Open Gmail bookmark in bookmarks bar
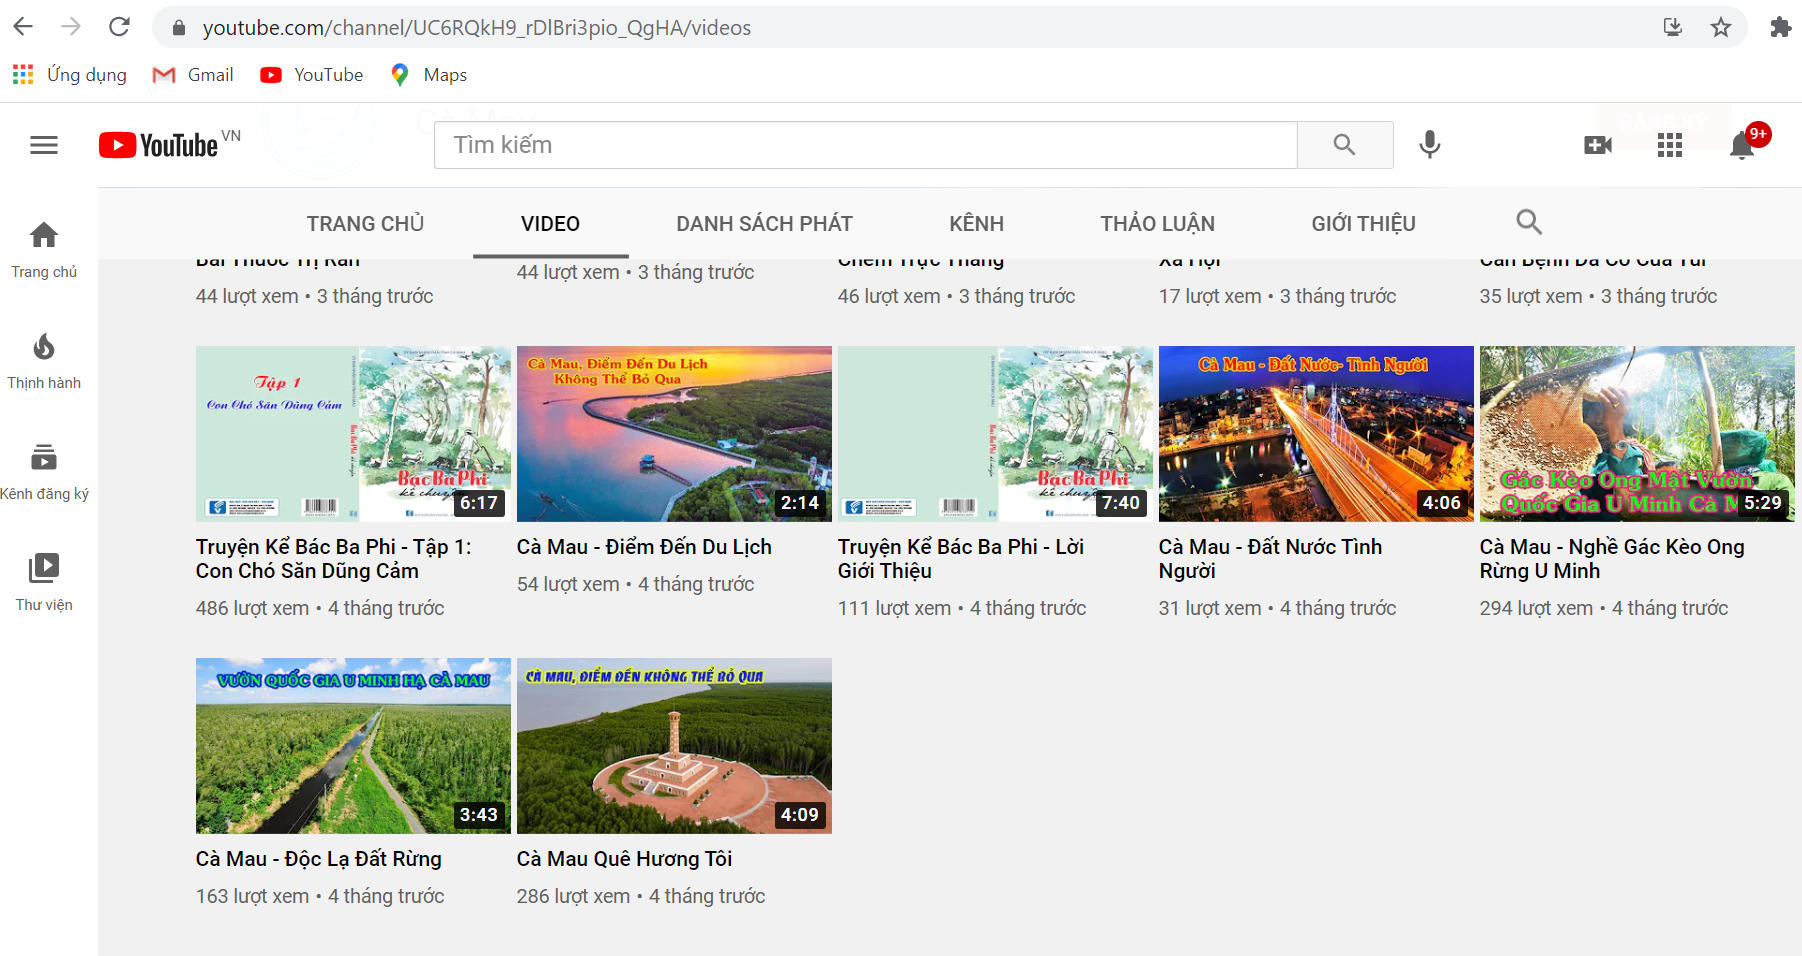 coord(193,75)
